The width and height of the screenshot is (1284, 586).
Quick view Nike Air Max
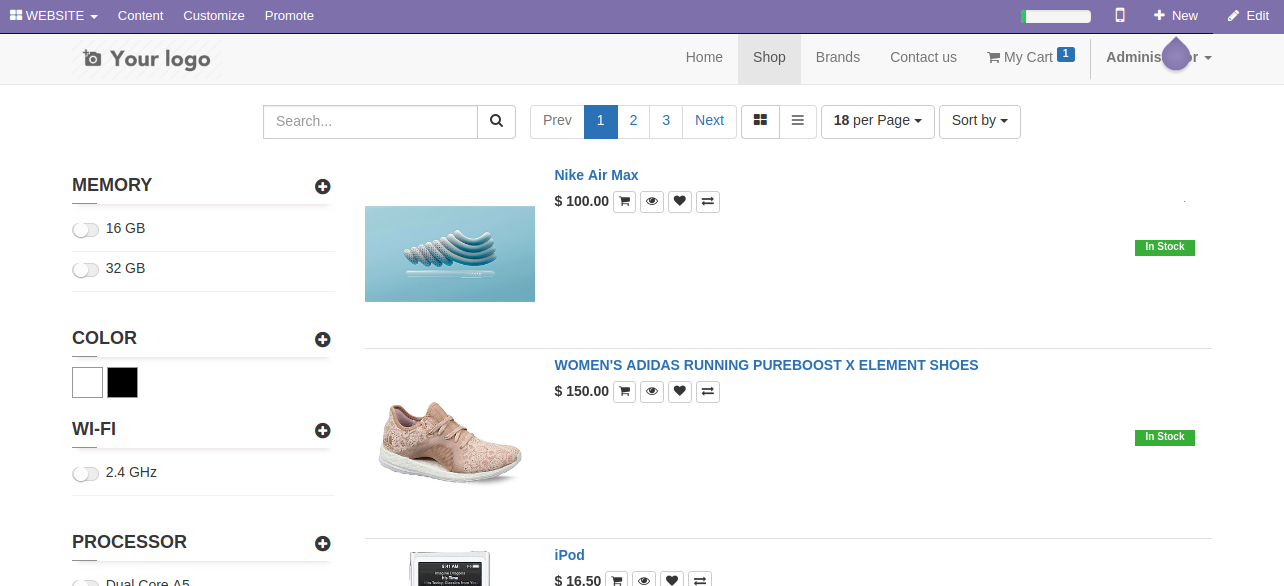[x=652, y=201]
